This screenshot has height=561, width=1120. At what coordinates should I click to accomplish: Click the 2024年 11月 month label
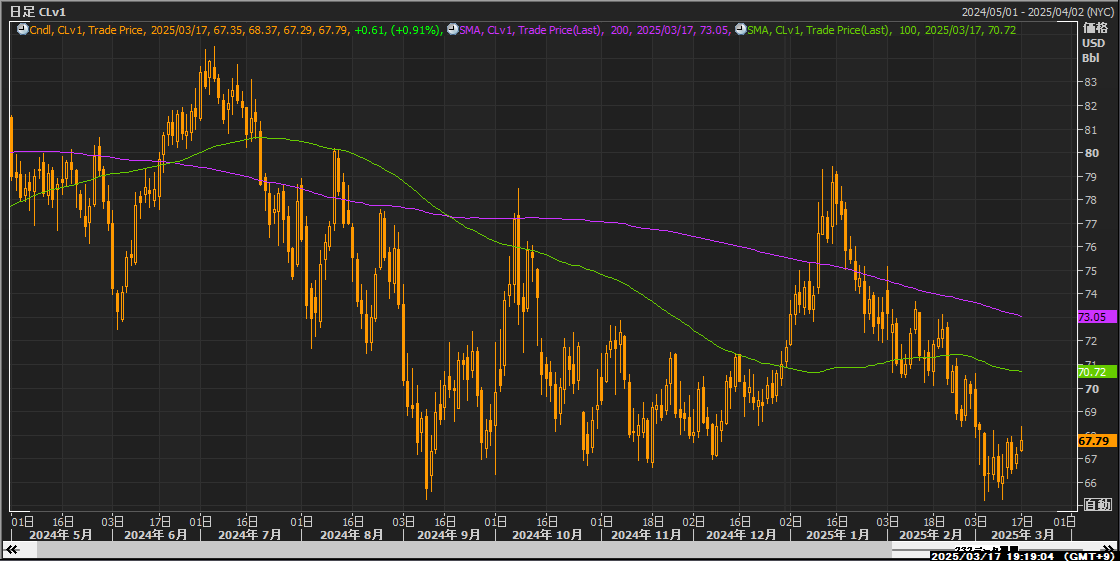pos(646,535)
